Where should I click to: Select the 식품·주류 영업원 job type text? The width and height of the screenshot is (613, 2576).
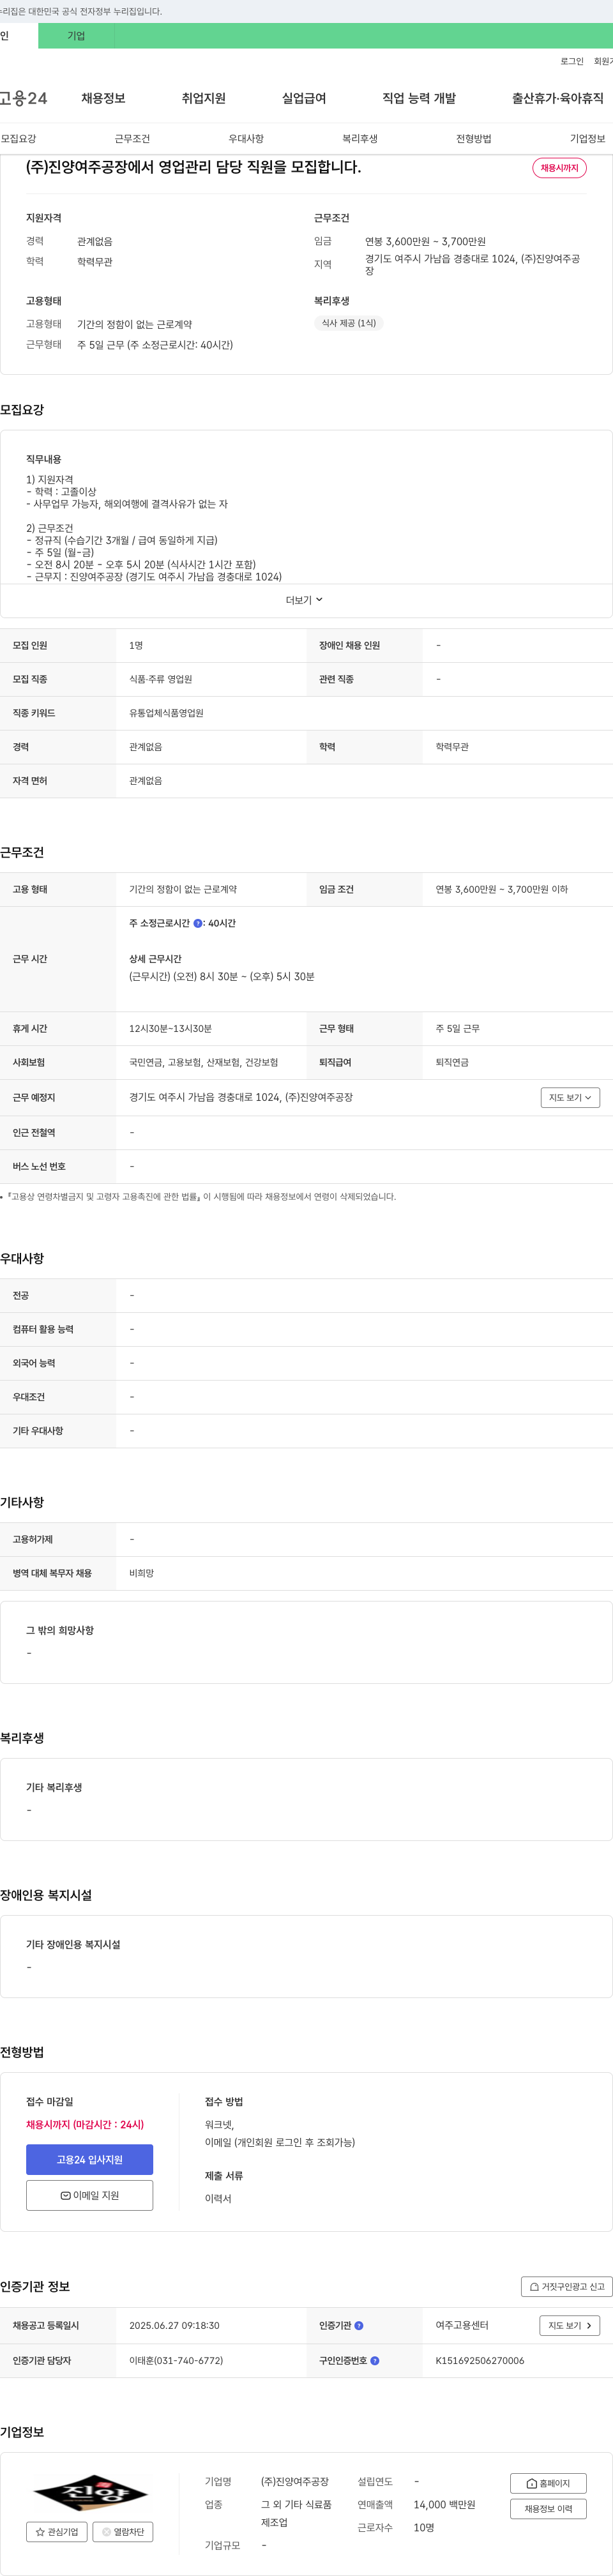click(160, 679)
